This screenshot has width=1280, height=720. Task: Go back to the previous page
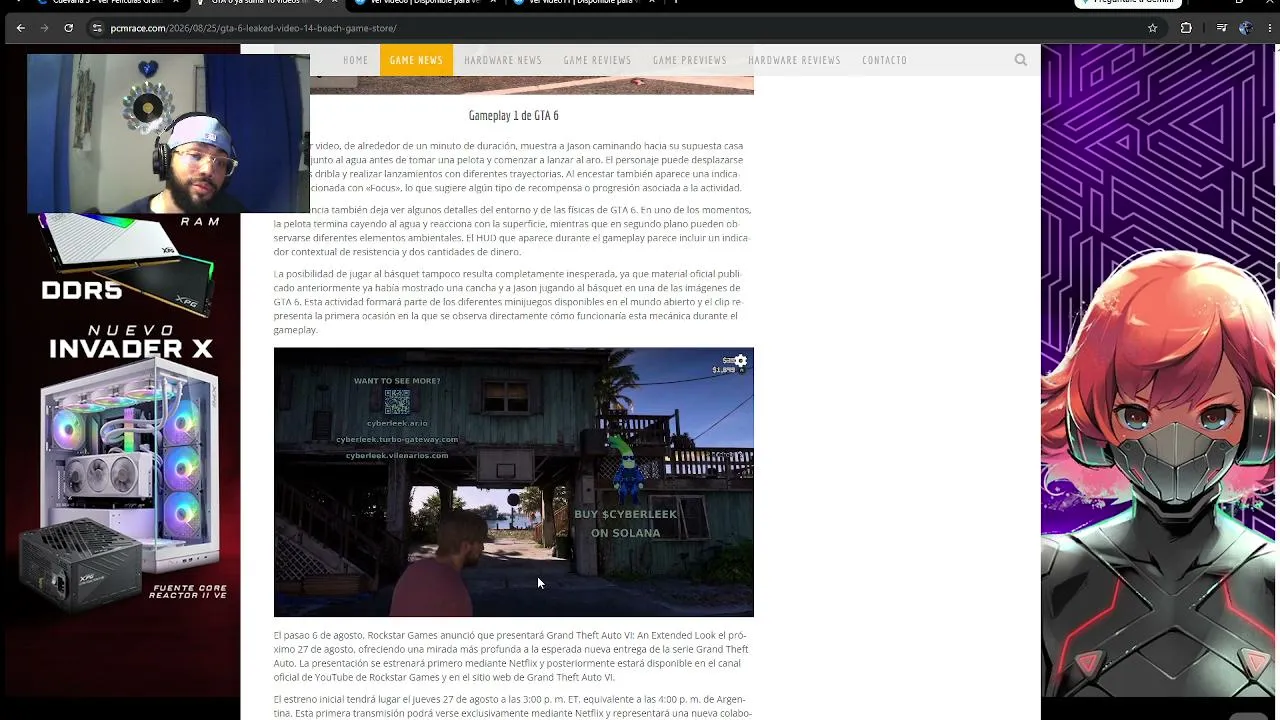pyautogui.click(x=20, y=28)
